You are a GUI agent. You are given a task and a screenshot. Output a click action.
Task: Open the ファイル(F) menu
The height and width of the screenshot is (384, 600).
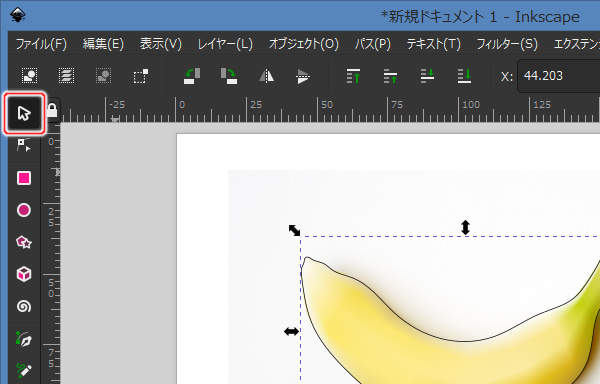41,44
